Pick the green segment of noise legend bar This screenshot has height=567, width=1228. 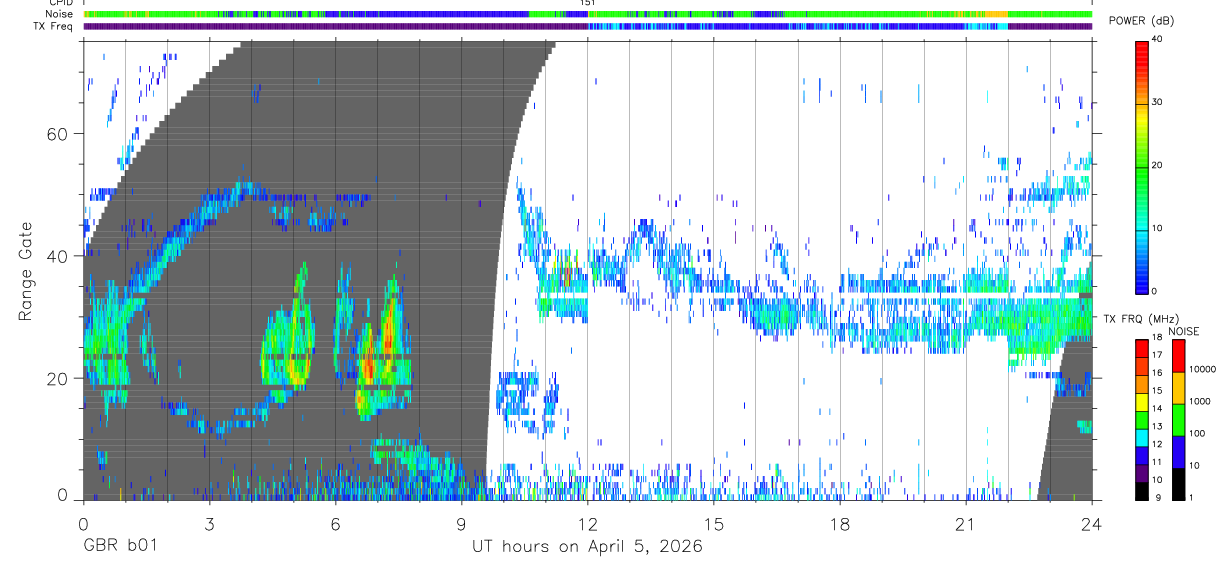coord(1178,420)
